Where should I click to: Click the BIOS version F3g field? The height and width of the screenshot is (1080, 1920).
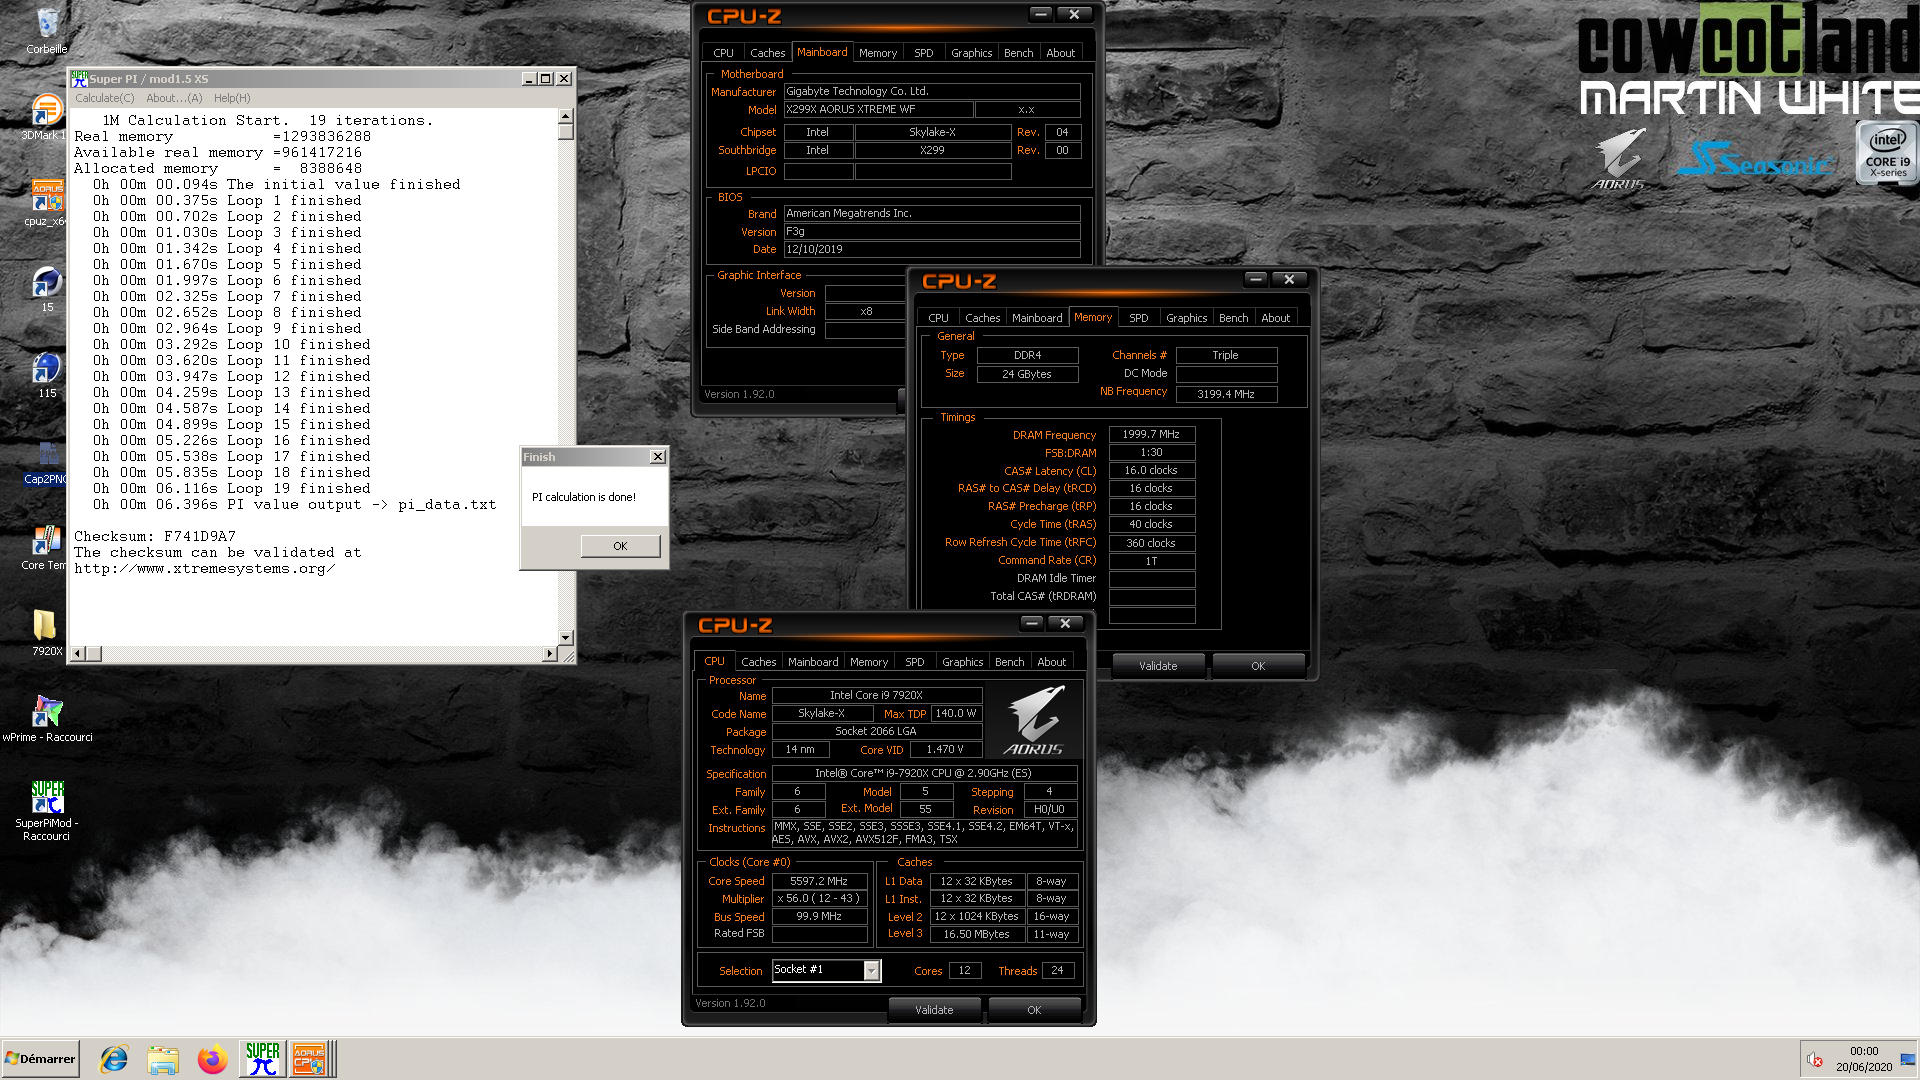931,232
